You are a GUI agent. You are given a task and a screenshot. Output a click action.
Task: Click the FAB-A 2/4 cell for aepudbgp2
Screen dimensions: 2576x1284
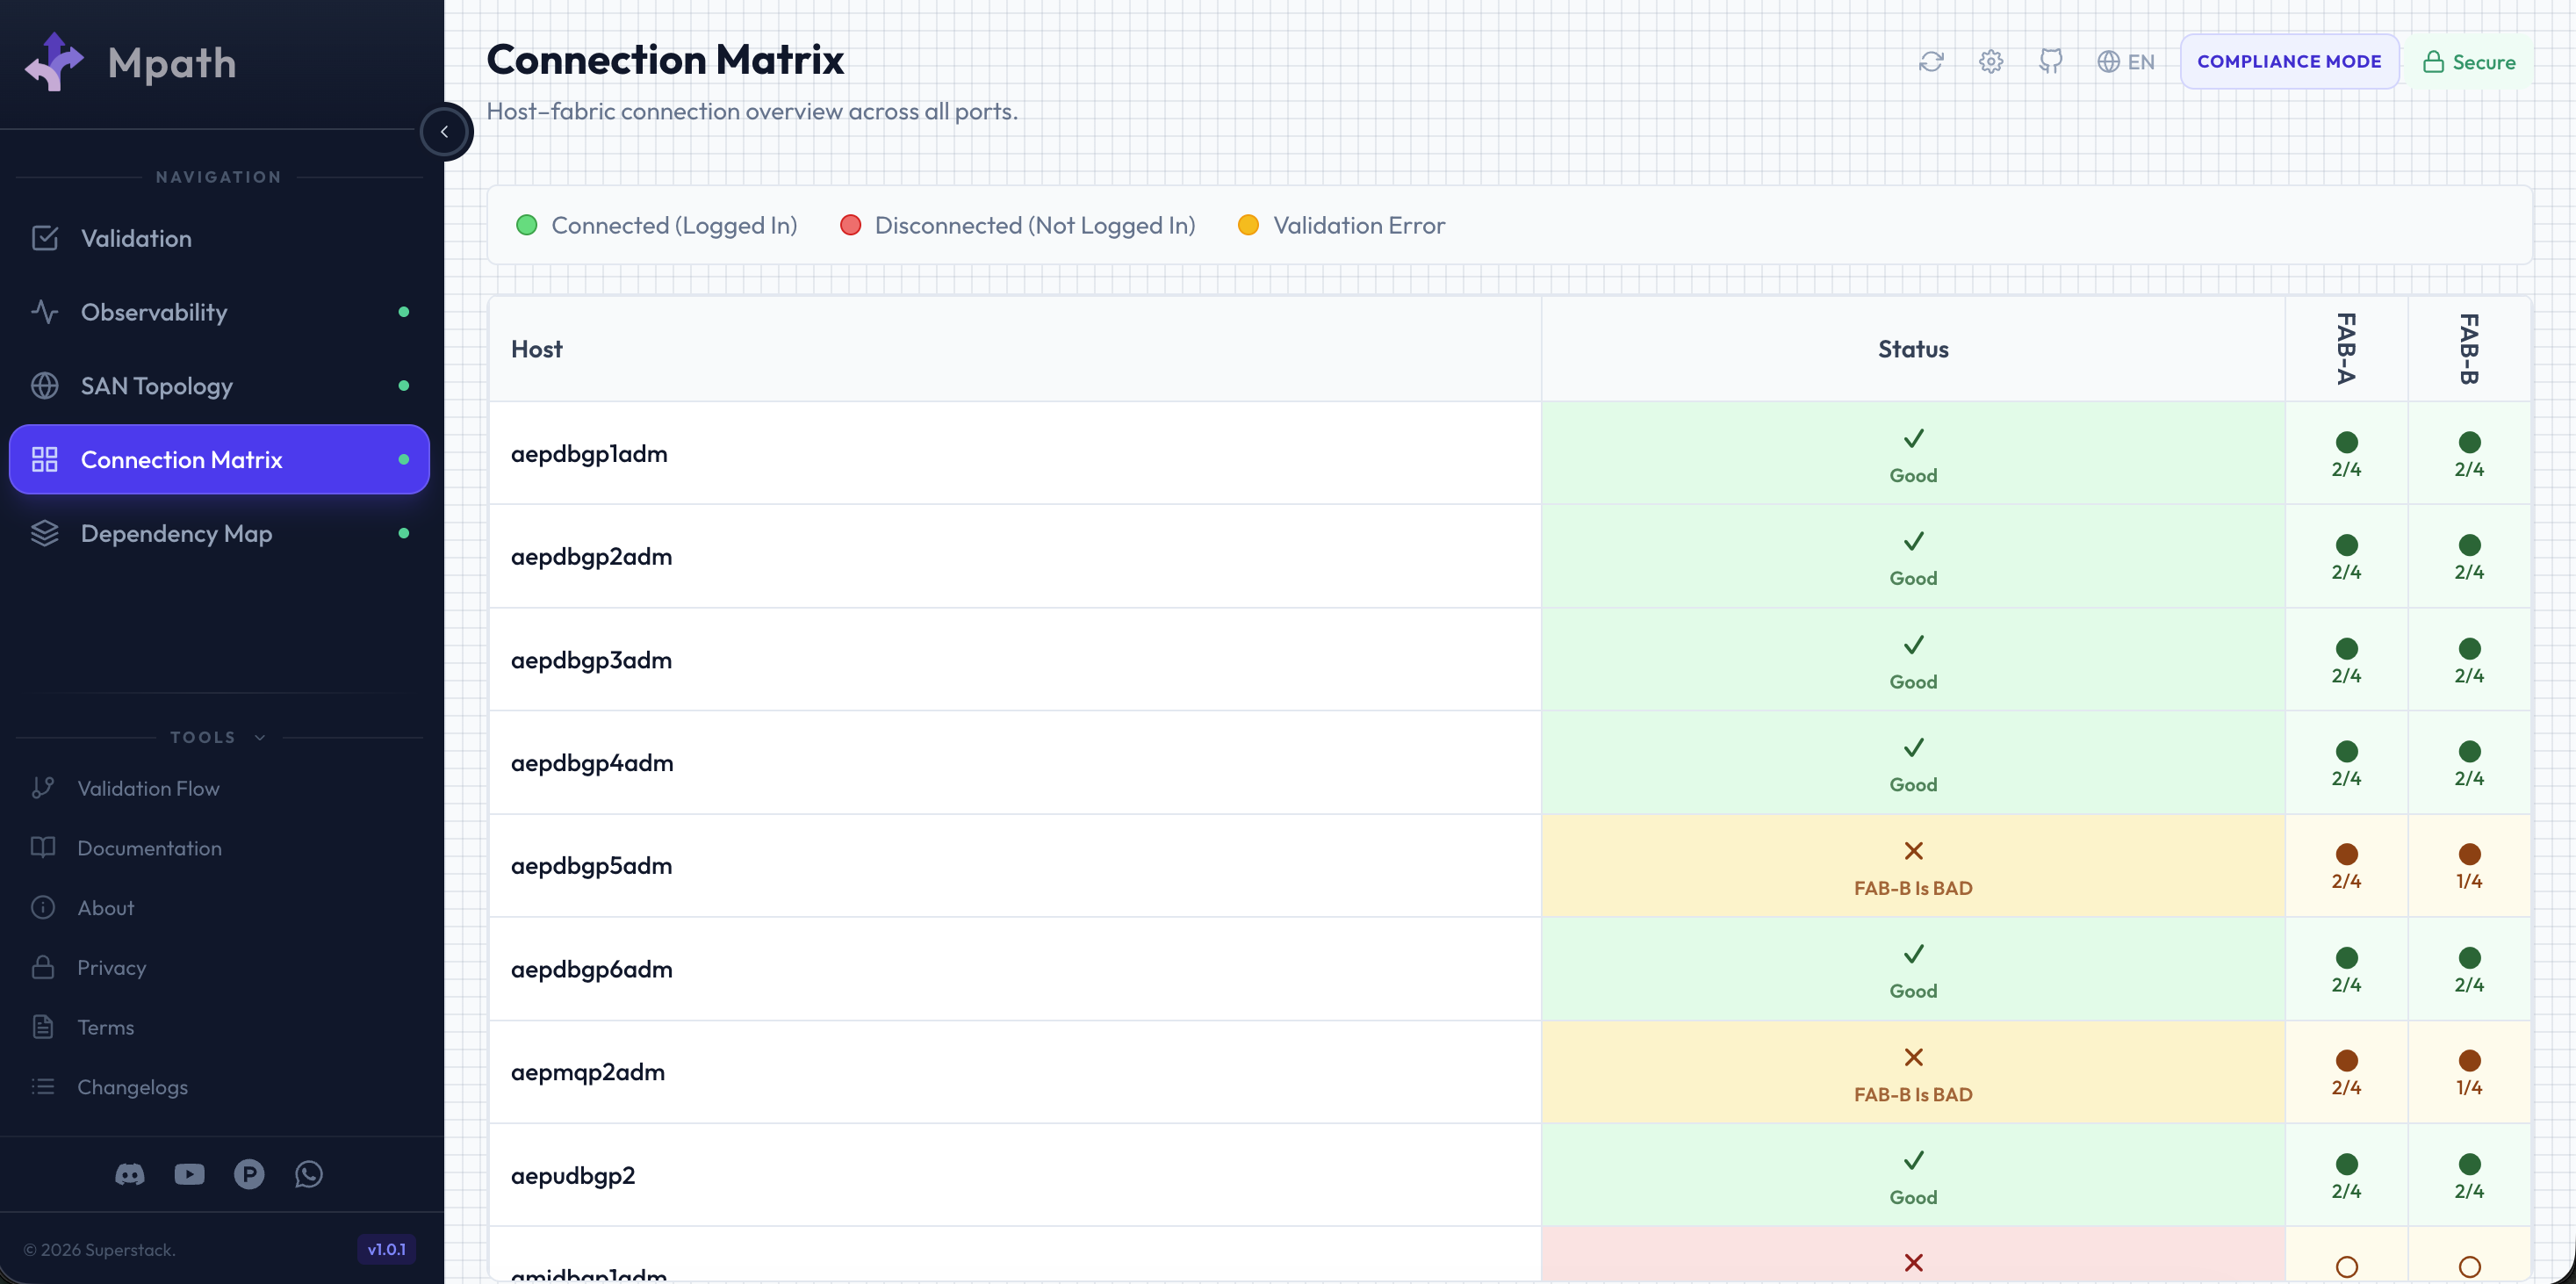click(x=2346, y=1175)
